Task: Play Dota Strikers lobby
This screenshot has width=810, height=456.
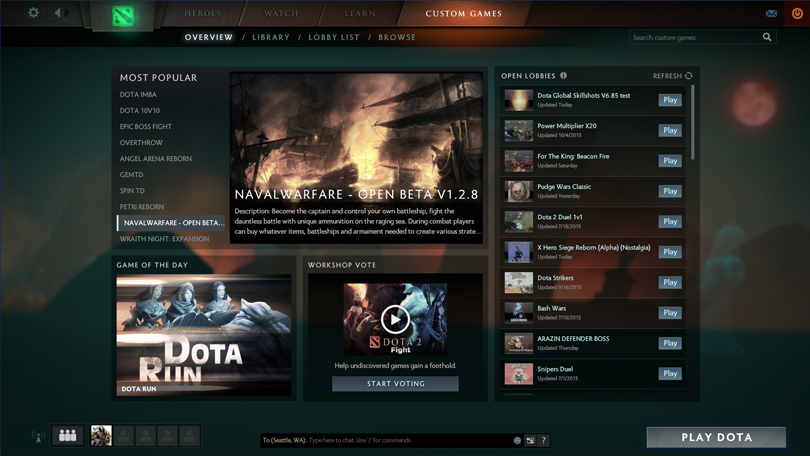Action: 670,282
